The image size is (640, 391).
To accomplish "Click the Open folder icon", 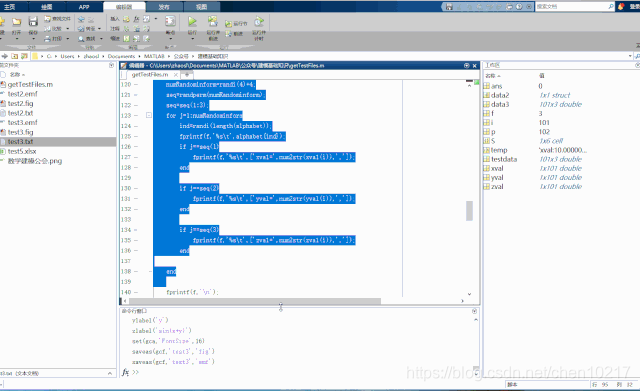I will point(17,22).
